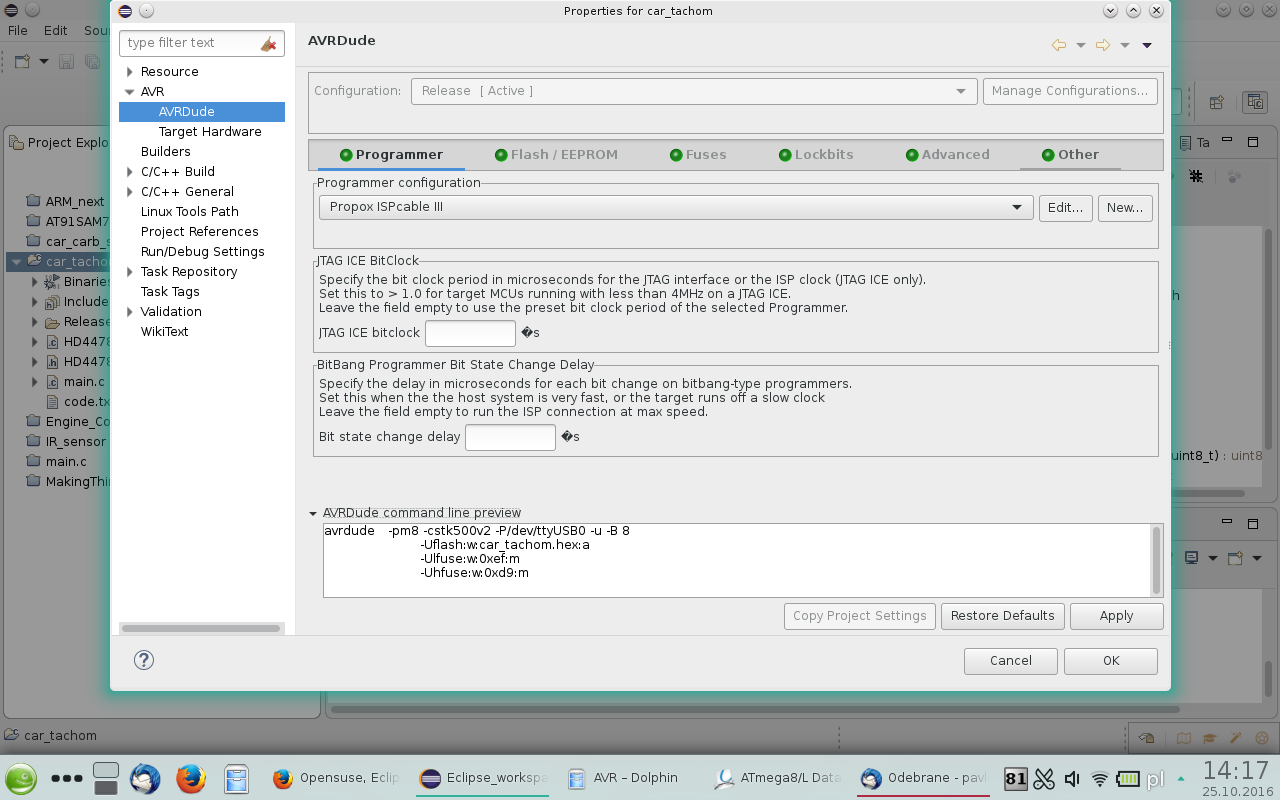Open the clipboard scissors tray icon

click(x=1044, y=779)
